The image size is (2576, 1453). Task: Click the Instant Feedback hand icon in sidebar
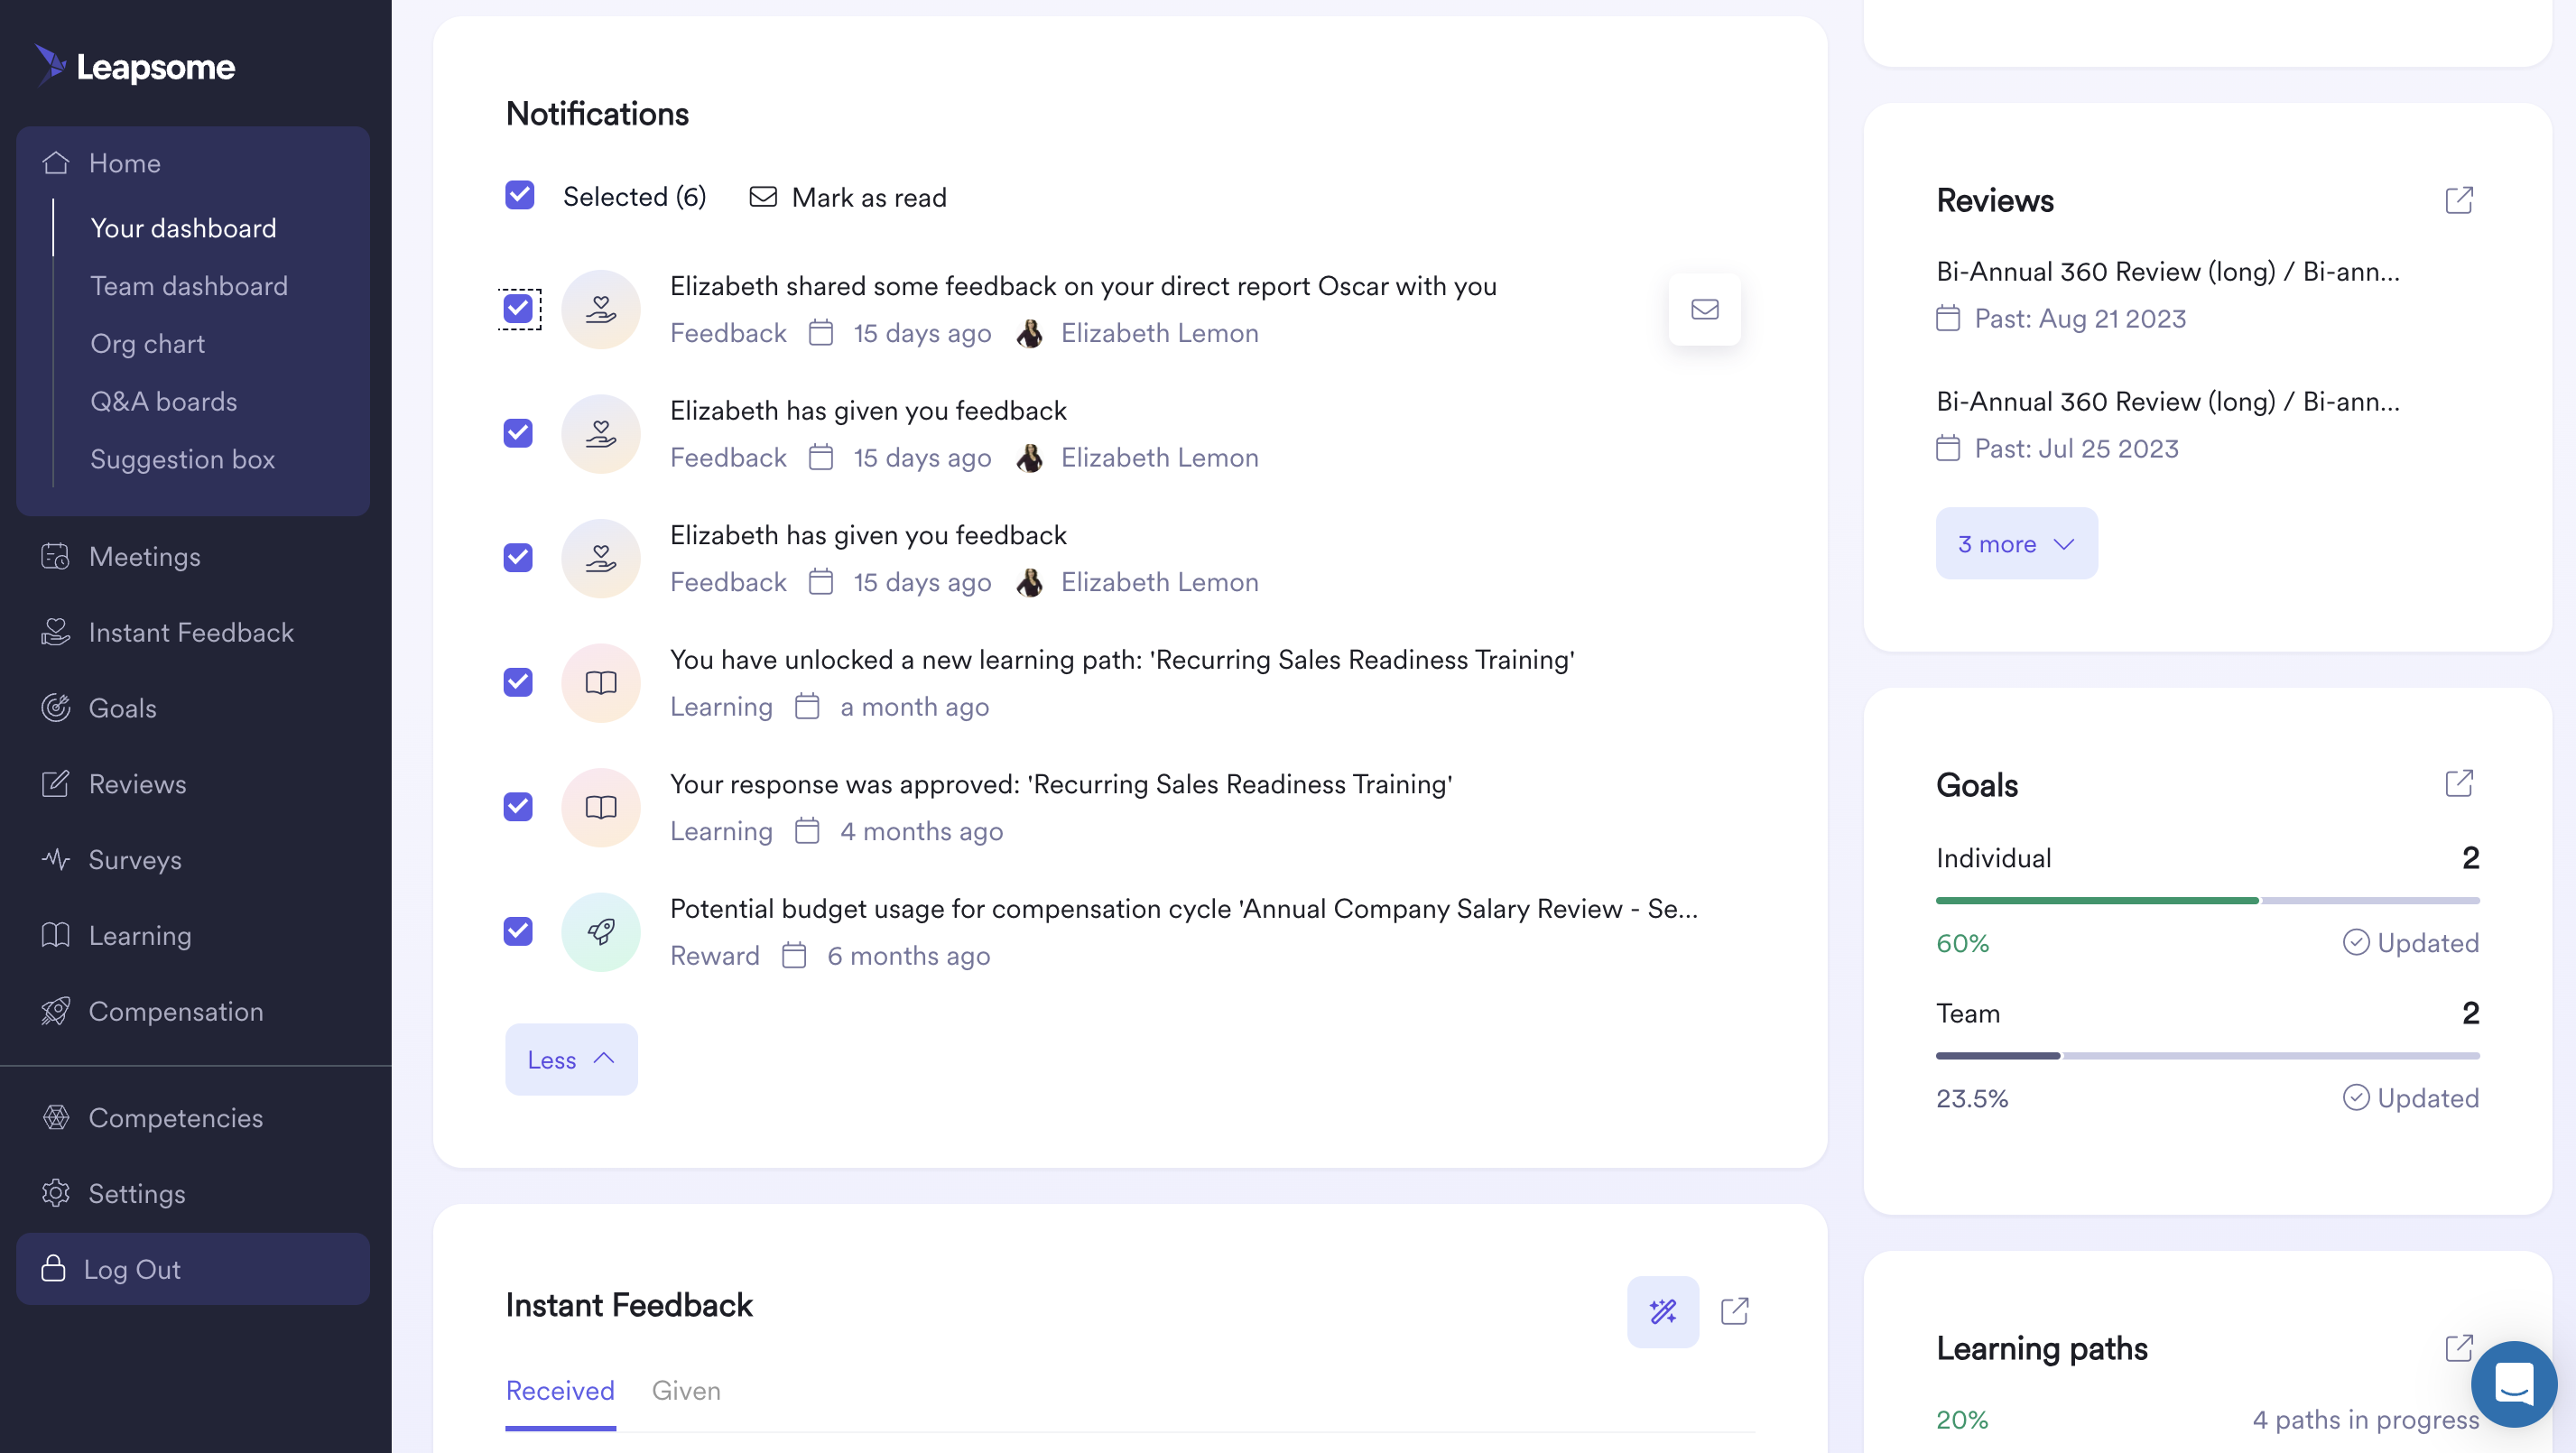[x=56, y=632]
